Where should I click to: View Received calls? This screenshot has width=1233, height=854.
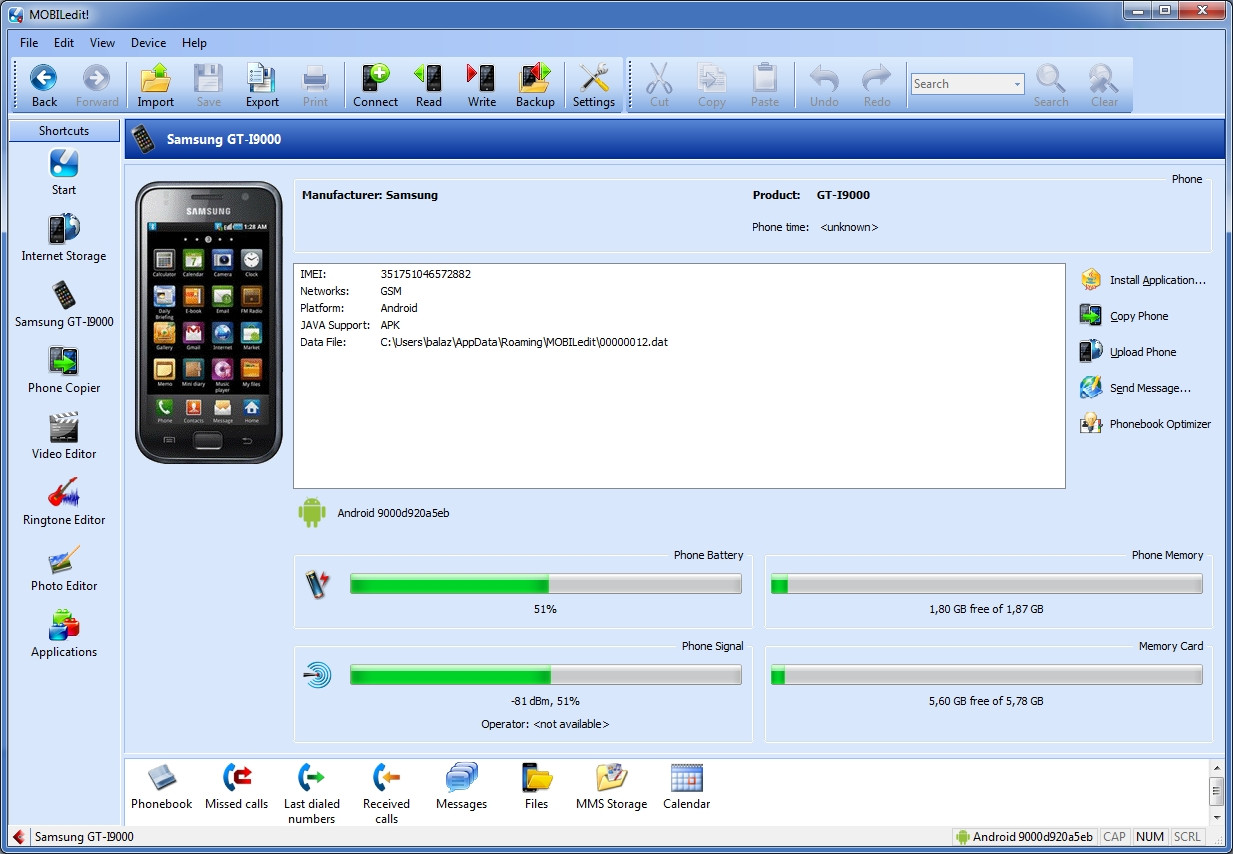tap(387, 794)
